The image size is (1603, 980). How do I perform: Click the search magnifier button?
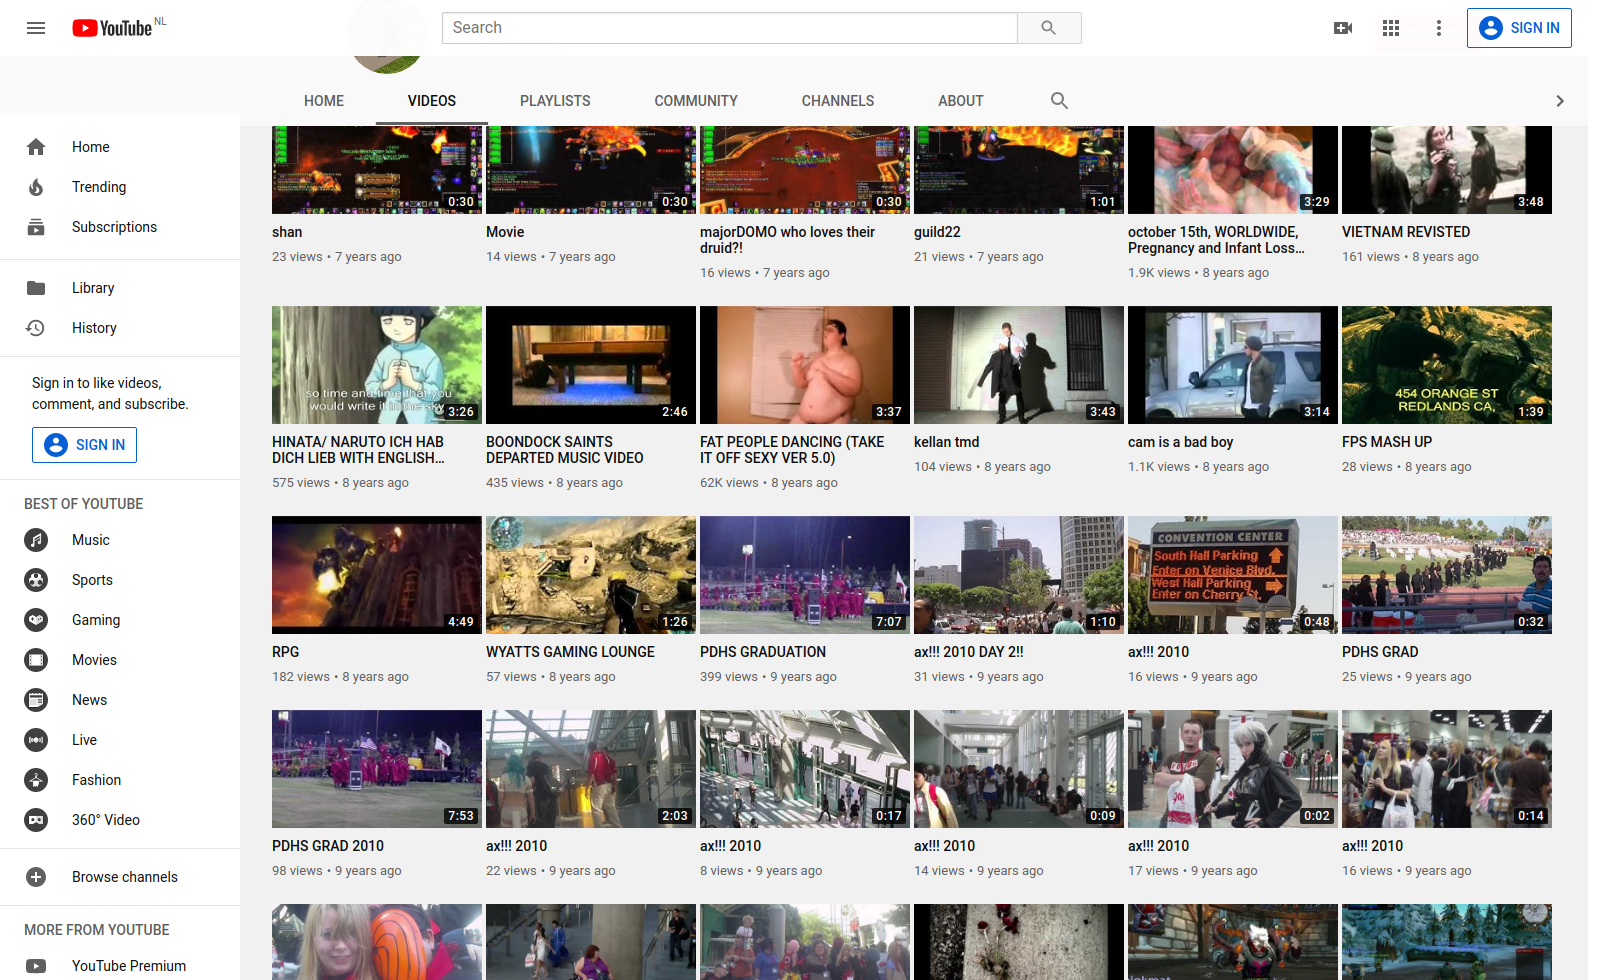click(x=1049, y=28)
